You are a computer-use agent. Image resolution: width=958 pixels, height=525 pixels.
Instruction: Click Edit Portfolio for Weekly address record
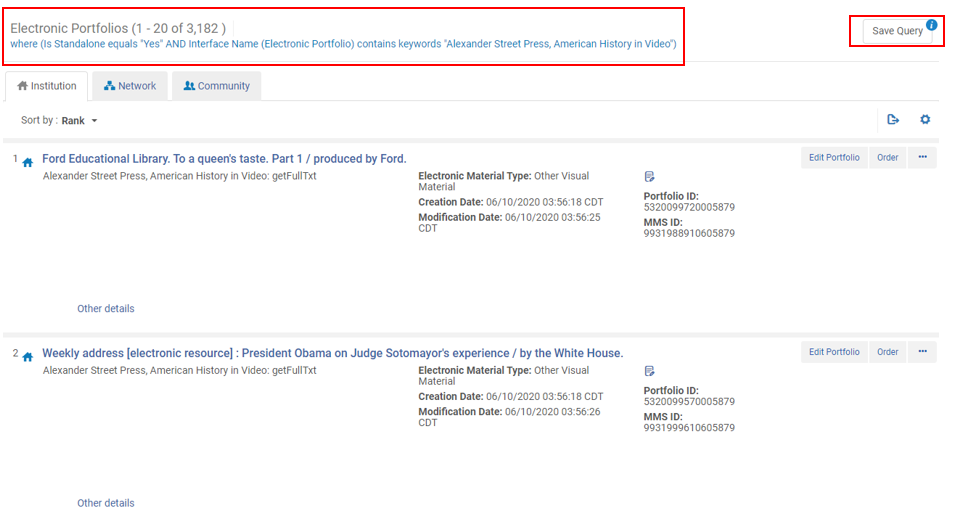click(x=834, y=352)
